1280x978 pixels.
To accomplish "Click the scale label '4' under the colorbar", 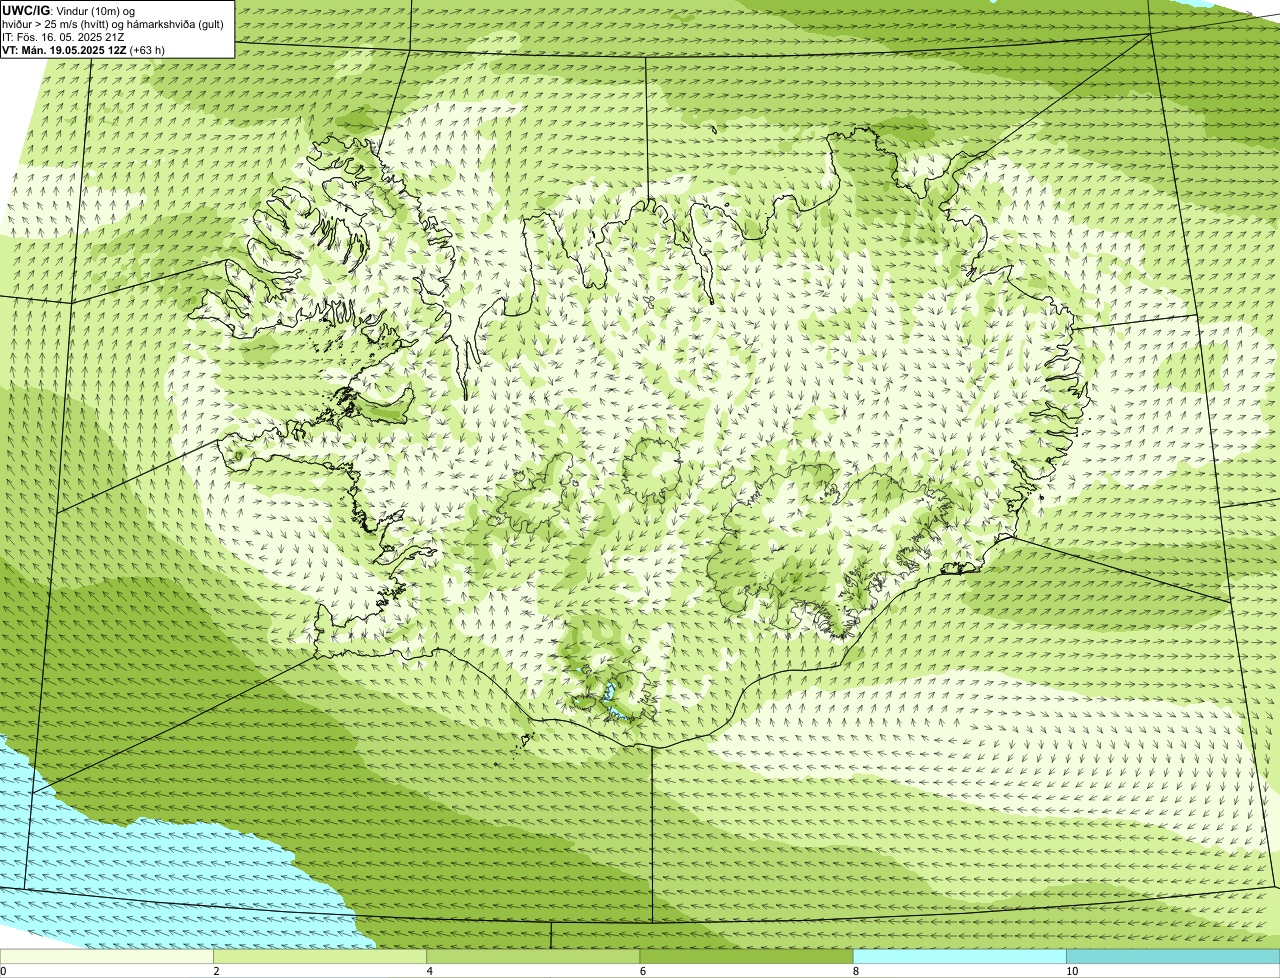I will 429,971.
